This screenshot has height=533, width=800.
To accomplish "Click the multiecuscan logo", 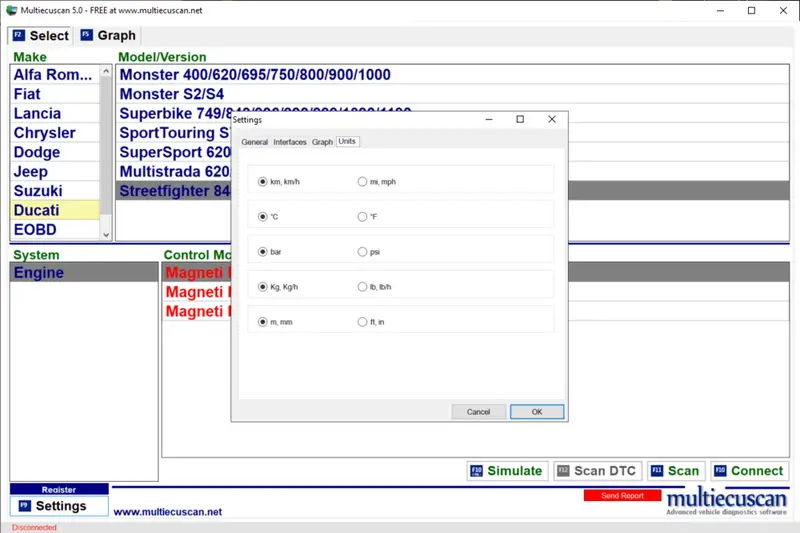I will (x=727, y=501).
